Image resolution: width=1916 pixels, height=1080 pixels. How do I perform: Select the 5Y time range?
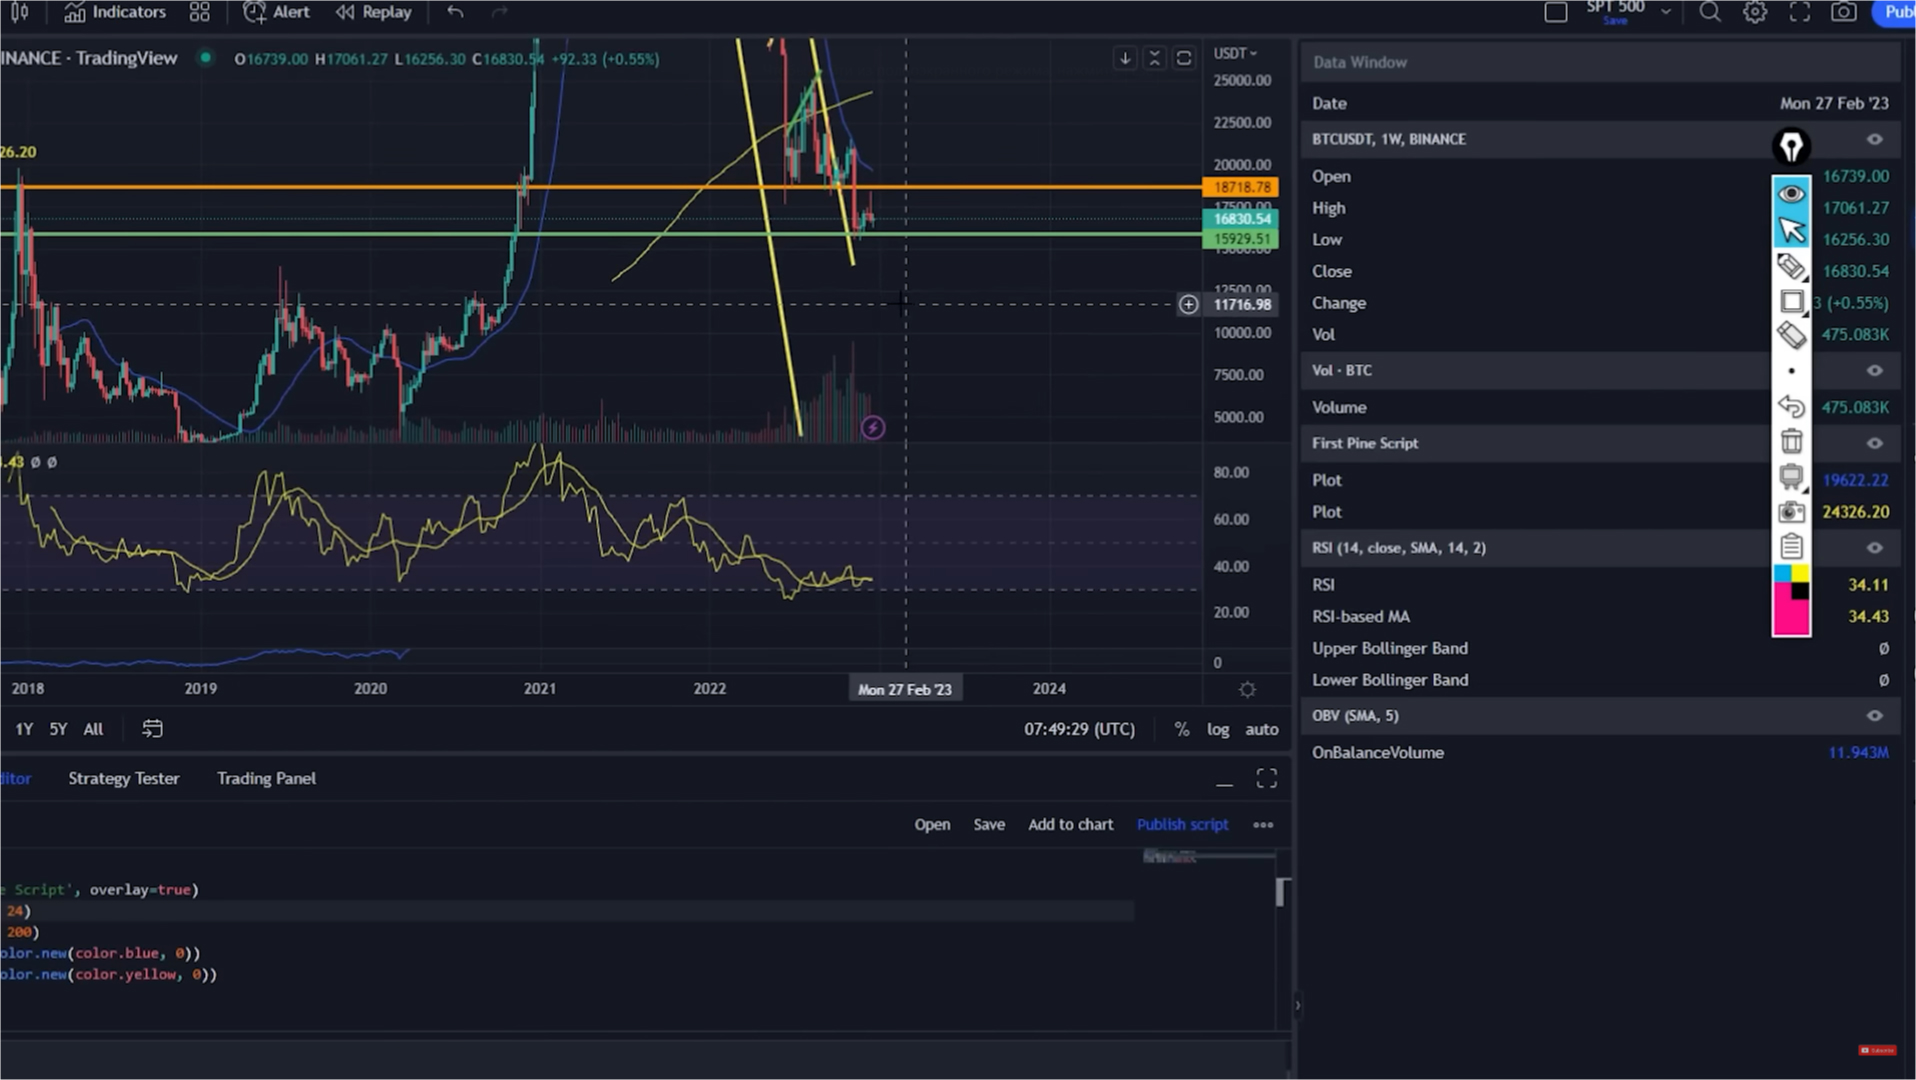click(58, 729)
